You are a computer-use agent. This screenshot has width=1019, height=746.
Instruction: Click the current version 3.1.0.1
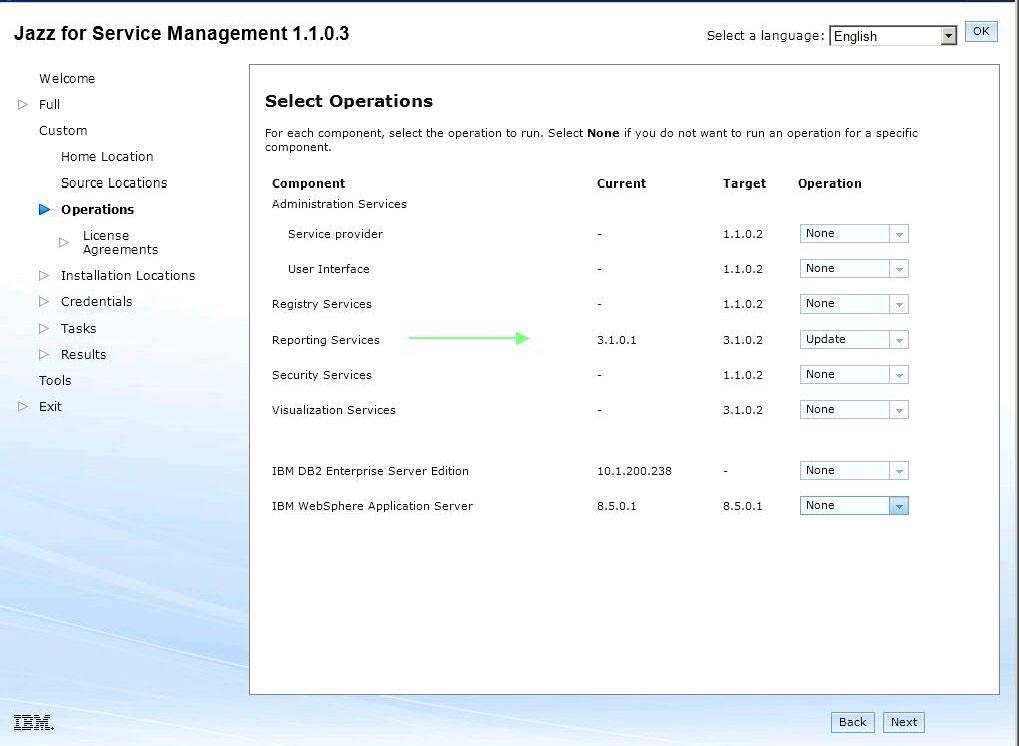click(617, 340)
